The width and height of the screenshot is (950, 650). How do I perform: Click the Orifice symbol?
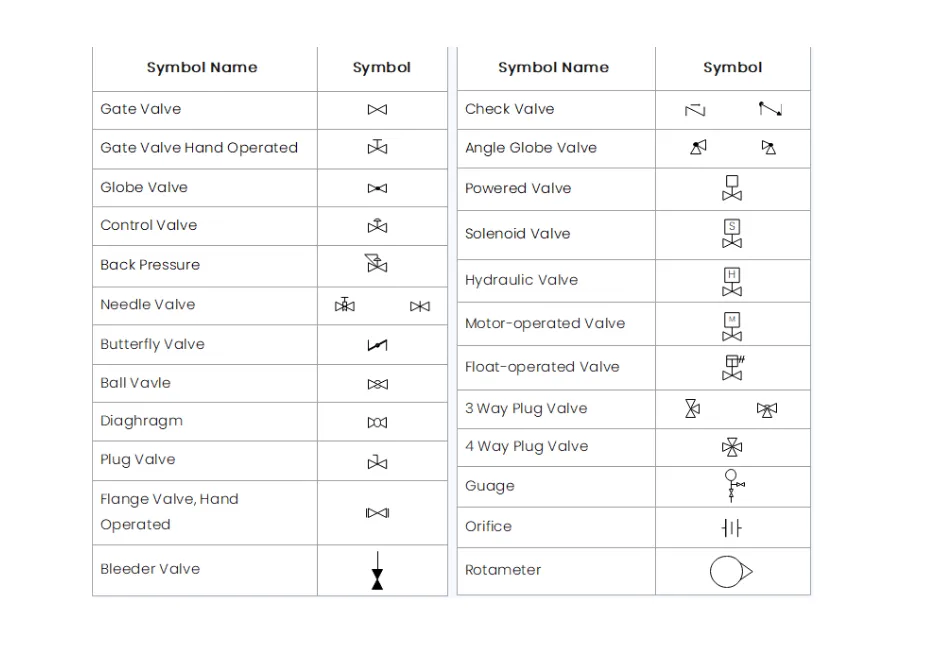(732, 527)
